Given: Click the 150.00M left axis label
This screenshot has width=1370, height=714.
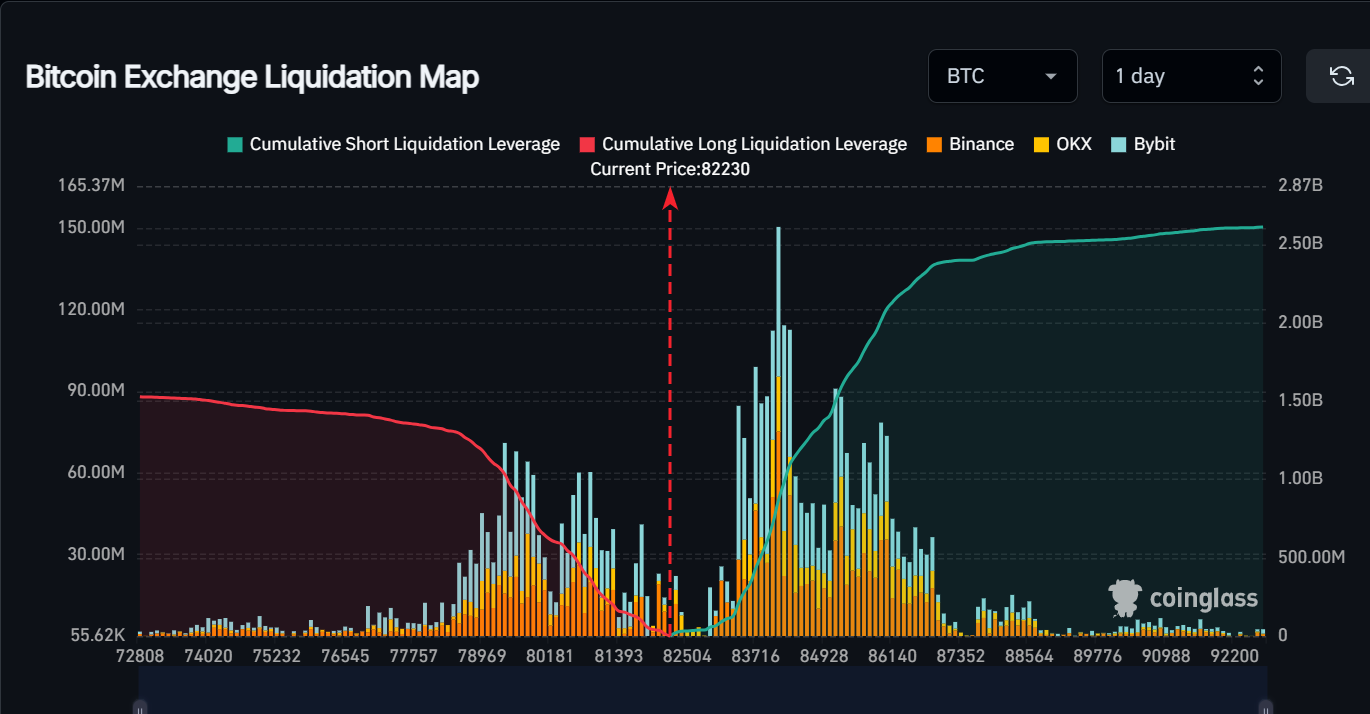Looking at the screenshot, I should (91, 227).
